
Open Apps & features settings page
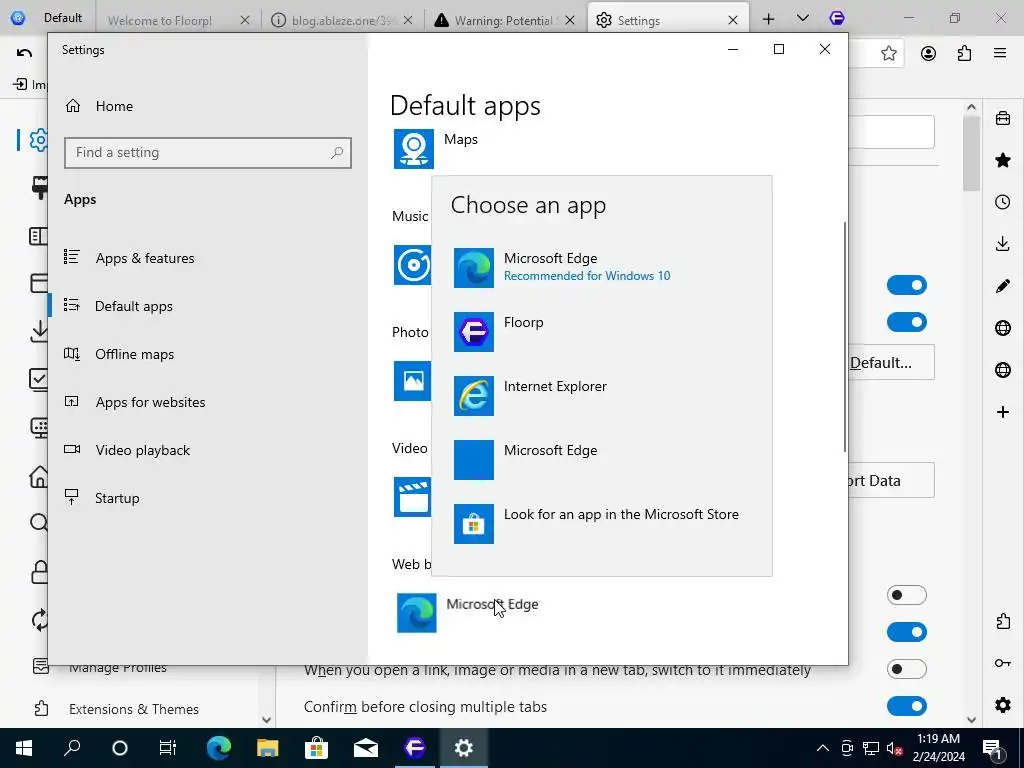click(x=129, y=258)
